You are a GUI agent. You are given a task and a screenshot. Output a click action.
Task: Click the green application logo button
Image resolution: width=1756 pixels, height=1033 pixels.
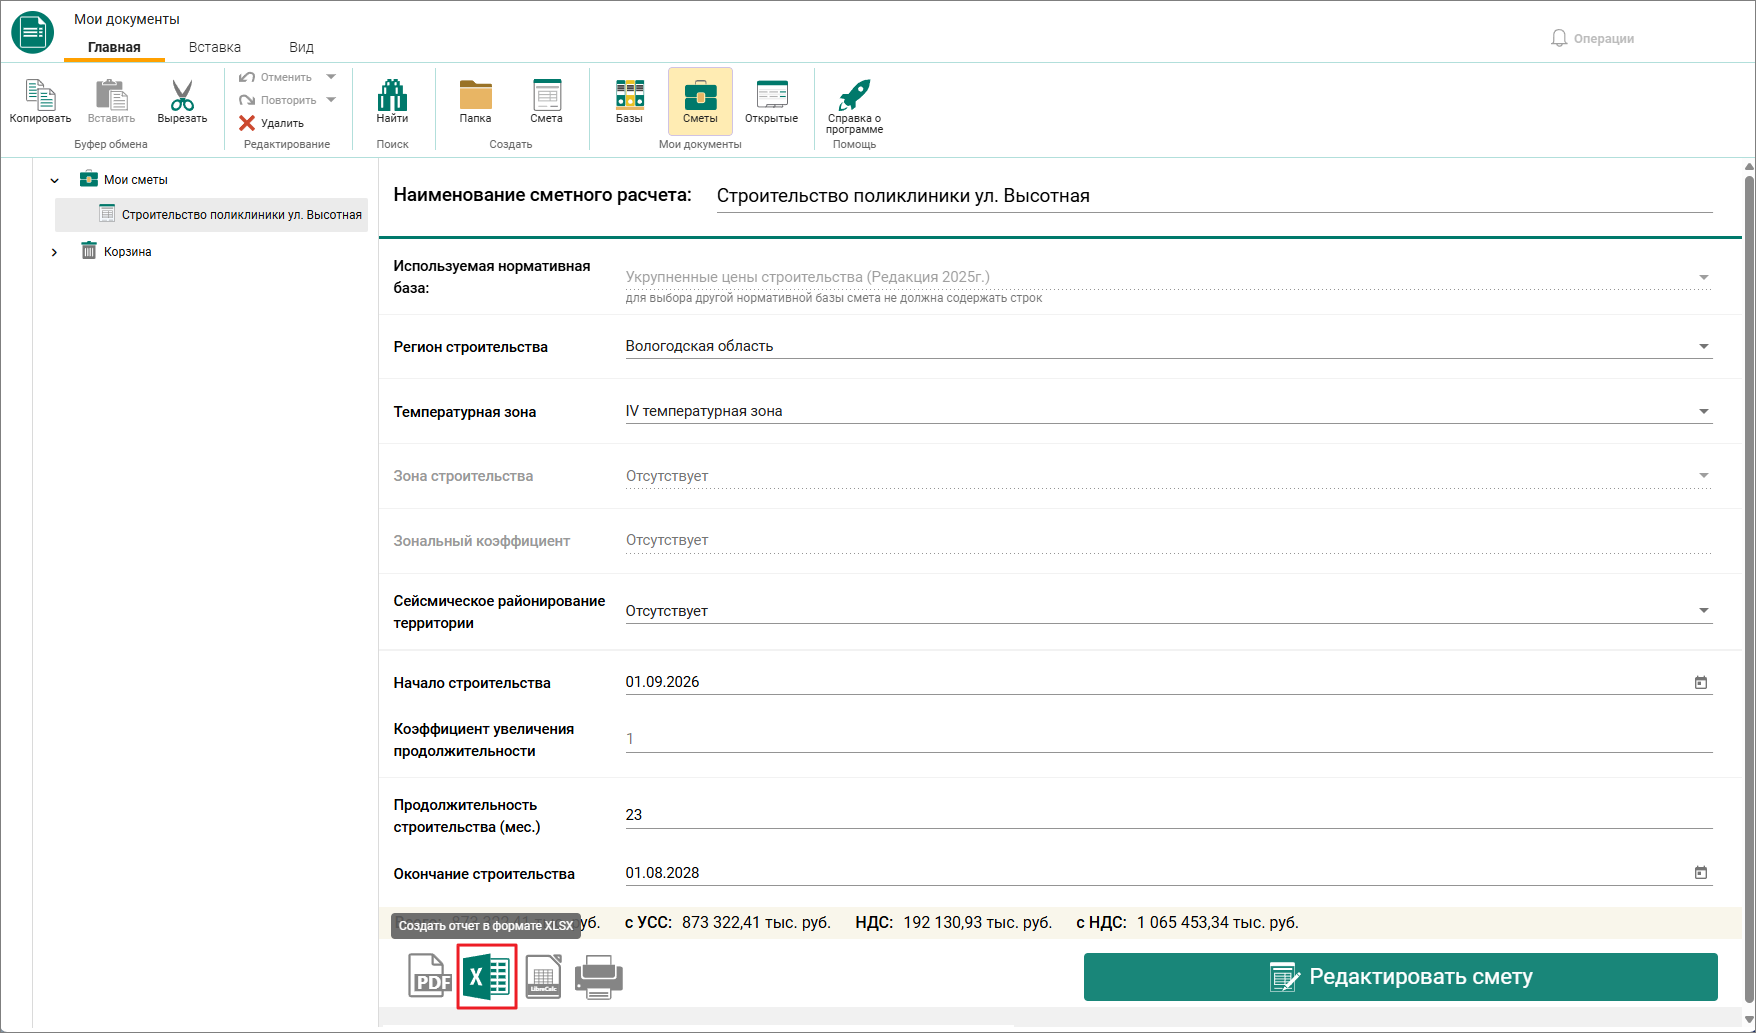click(x=33, y=32)
